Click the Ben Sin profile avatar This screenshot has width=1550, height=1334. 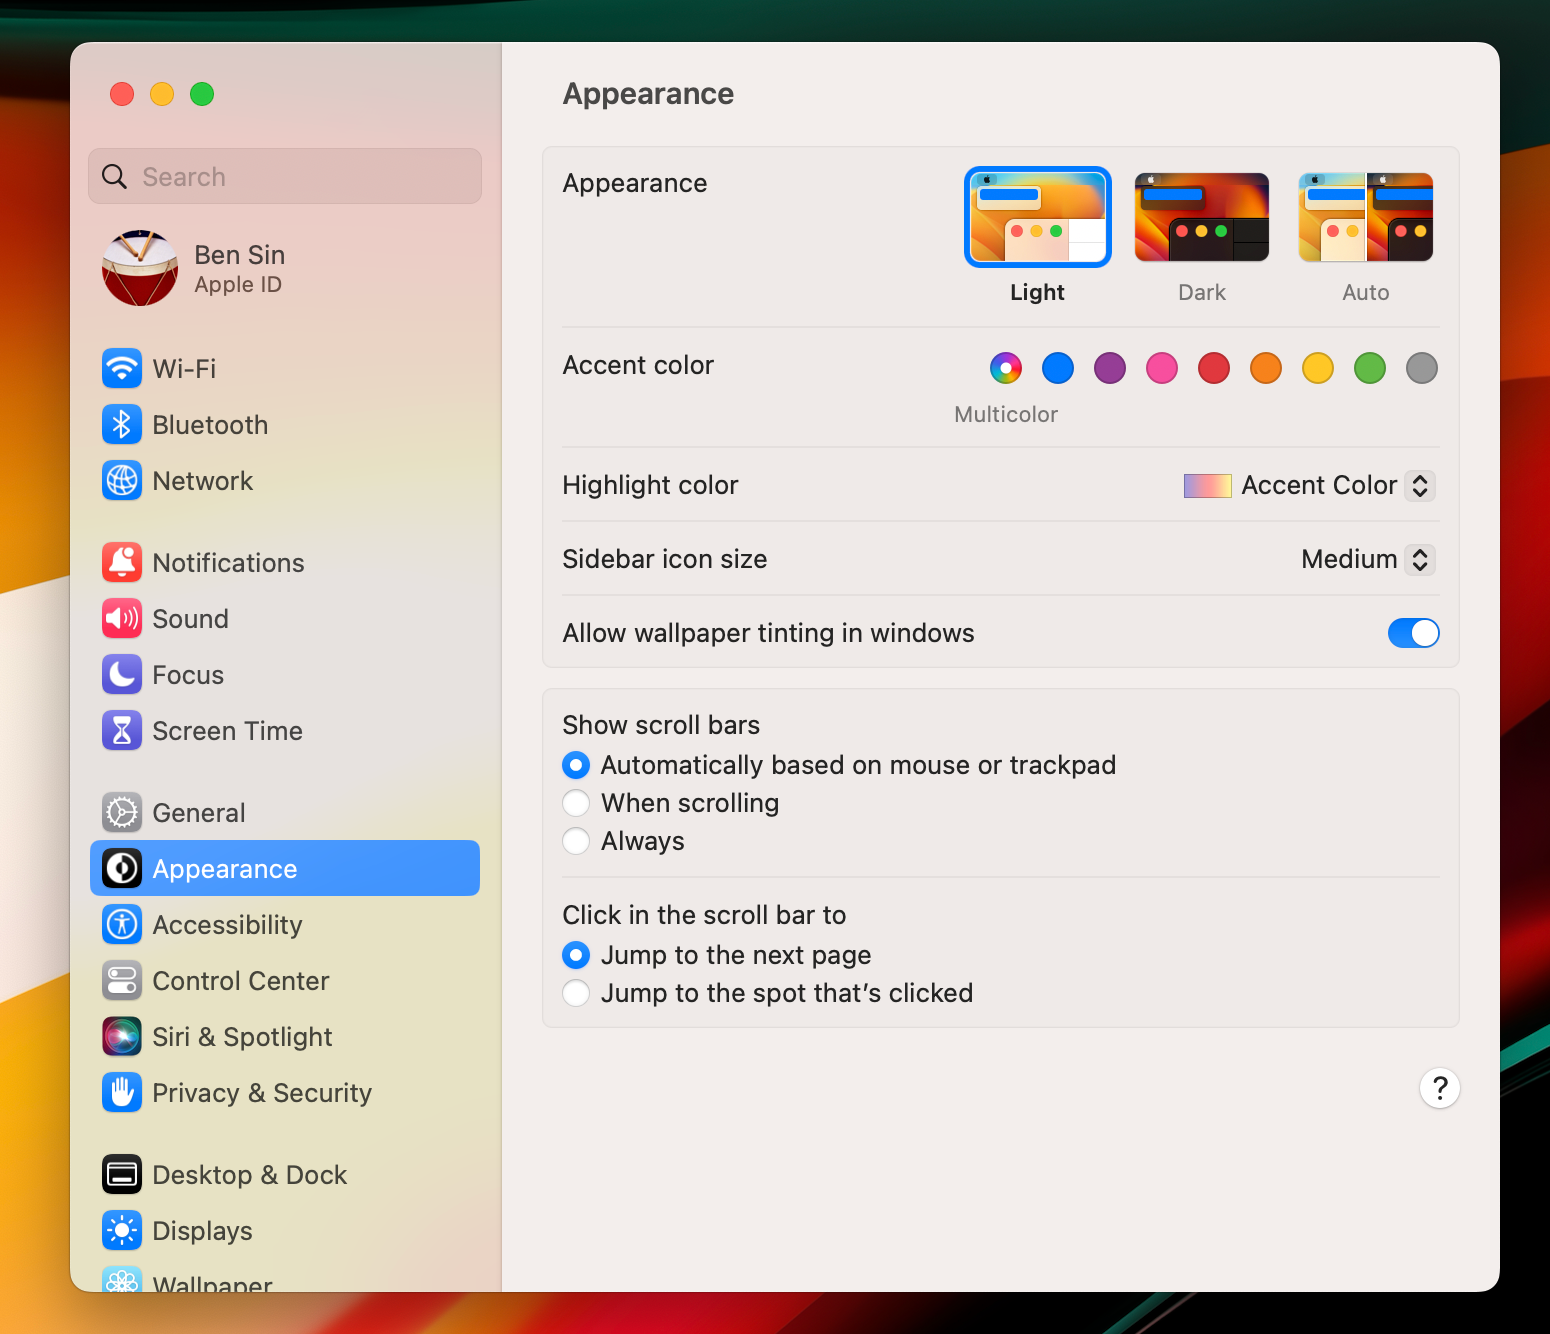(x=140, y=268)
